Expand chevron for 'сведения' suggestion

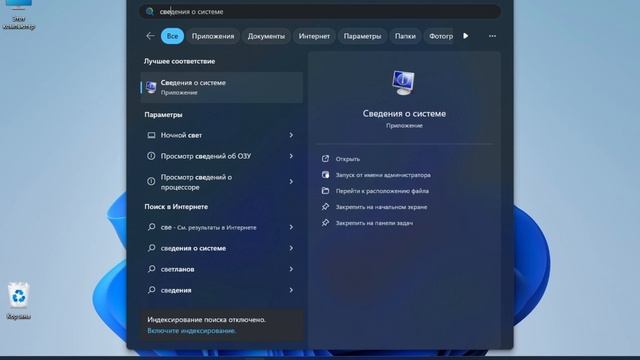(x=291, y=290)
